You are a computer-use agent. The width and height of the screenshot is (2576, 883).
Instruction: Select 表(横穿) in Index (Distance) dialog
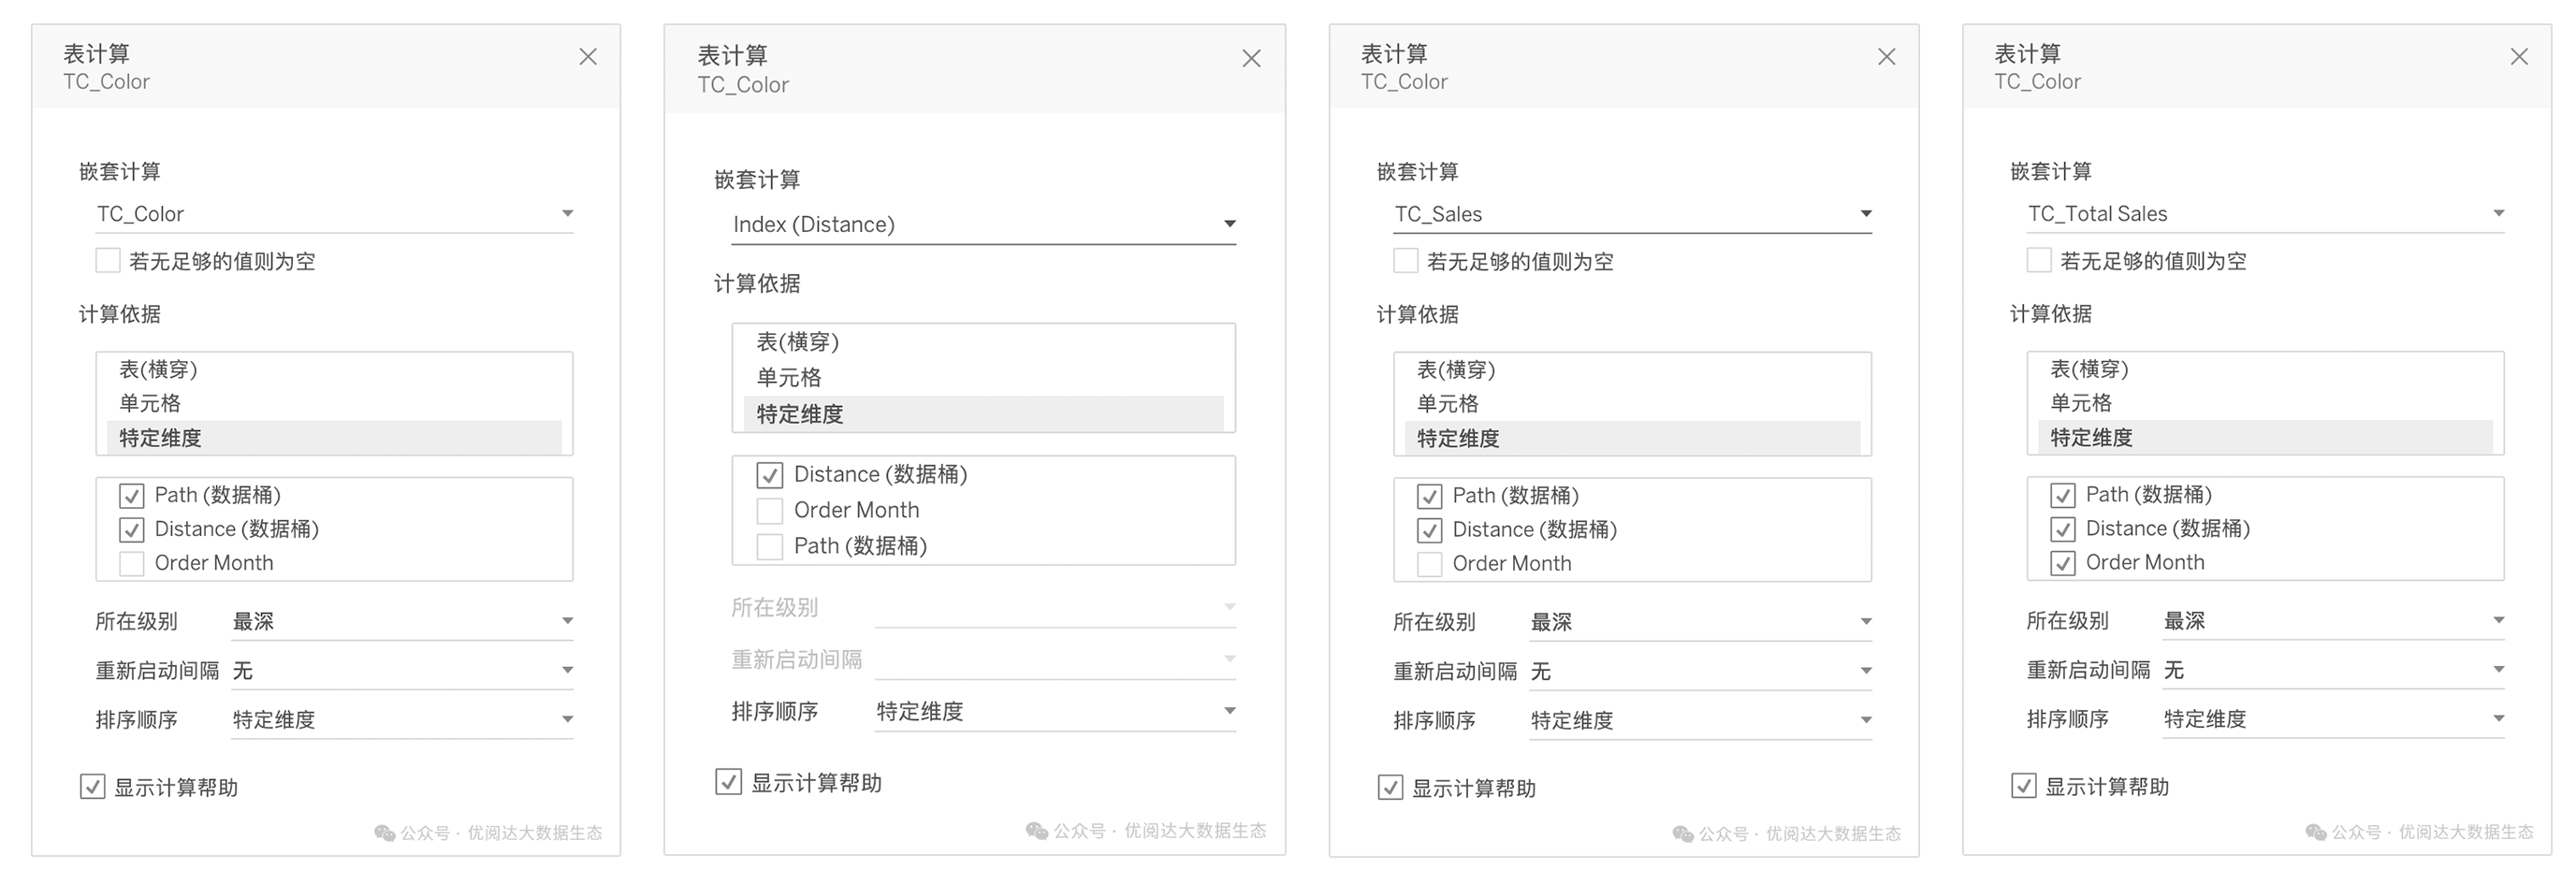tap(984, 342)
